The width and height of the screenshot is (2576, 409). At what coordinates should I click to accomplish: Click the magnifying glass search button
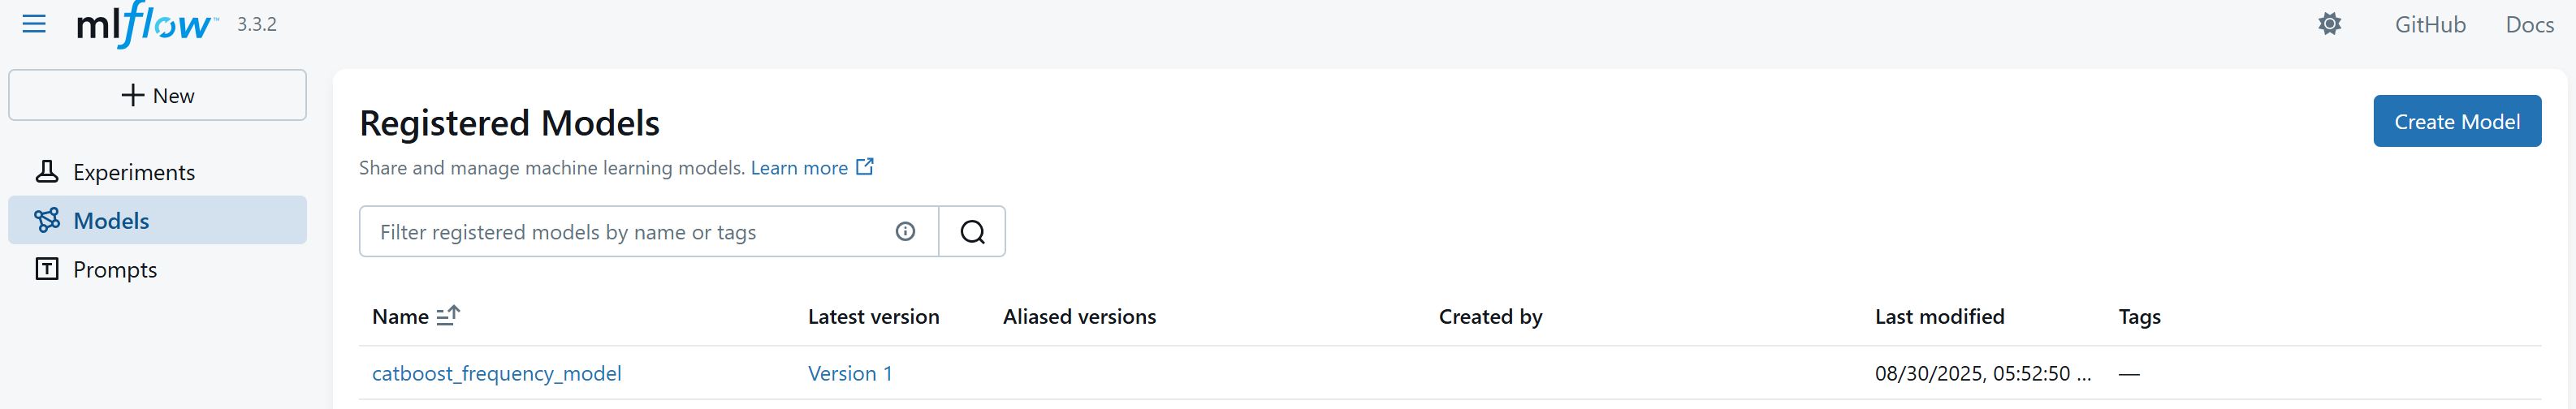(x=972, y=232)
